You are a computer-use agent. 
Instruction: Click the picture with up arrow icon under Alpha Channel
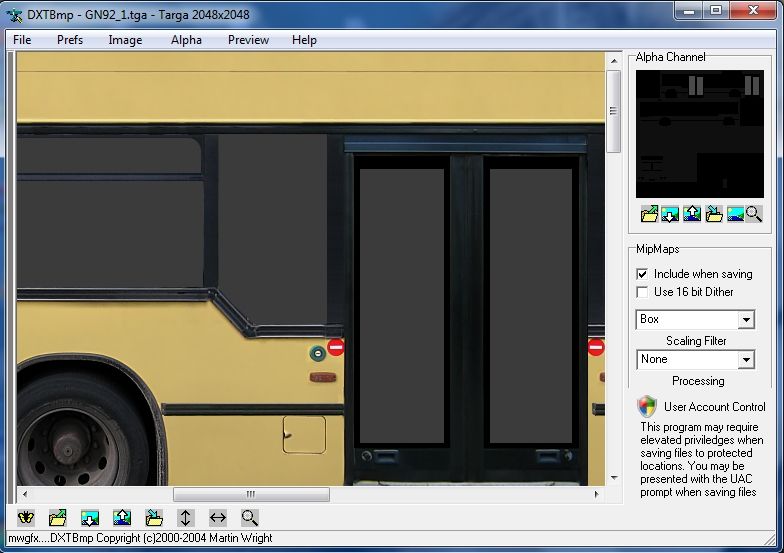click(x=691, y=213)
